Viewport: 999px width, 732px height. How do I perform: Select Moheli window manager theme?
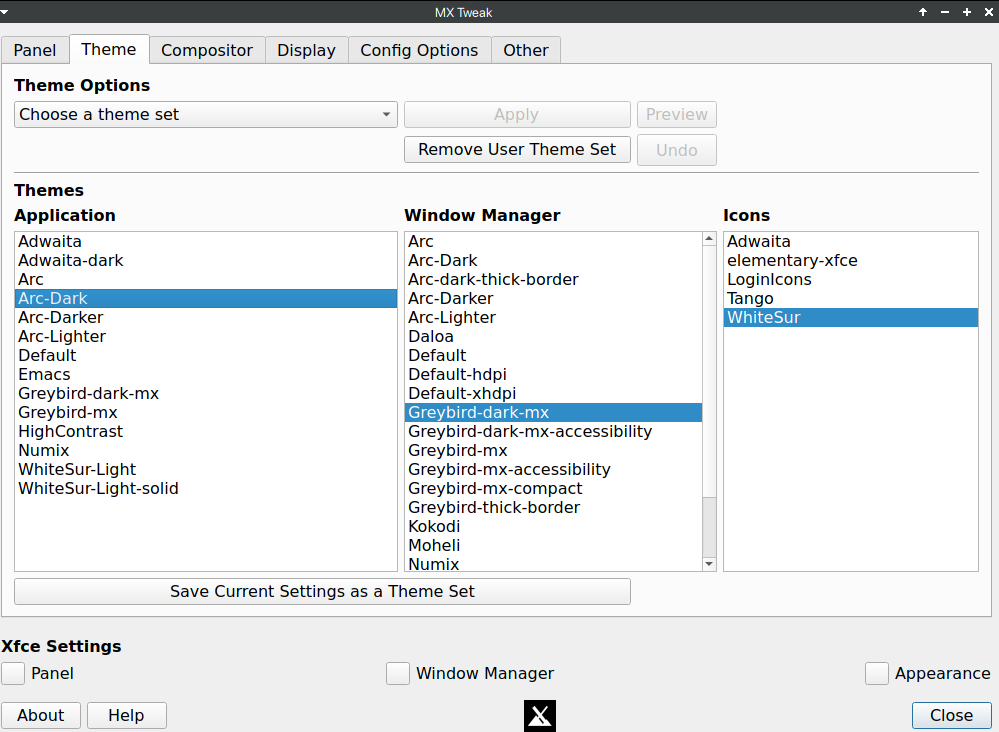[554, 545]
